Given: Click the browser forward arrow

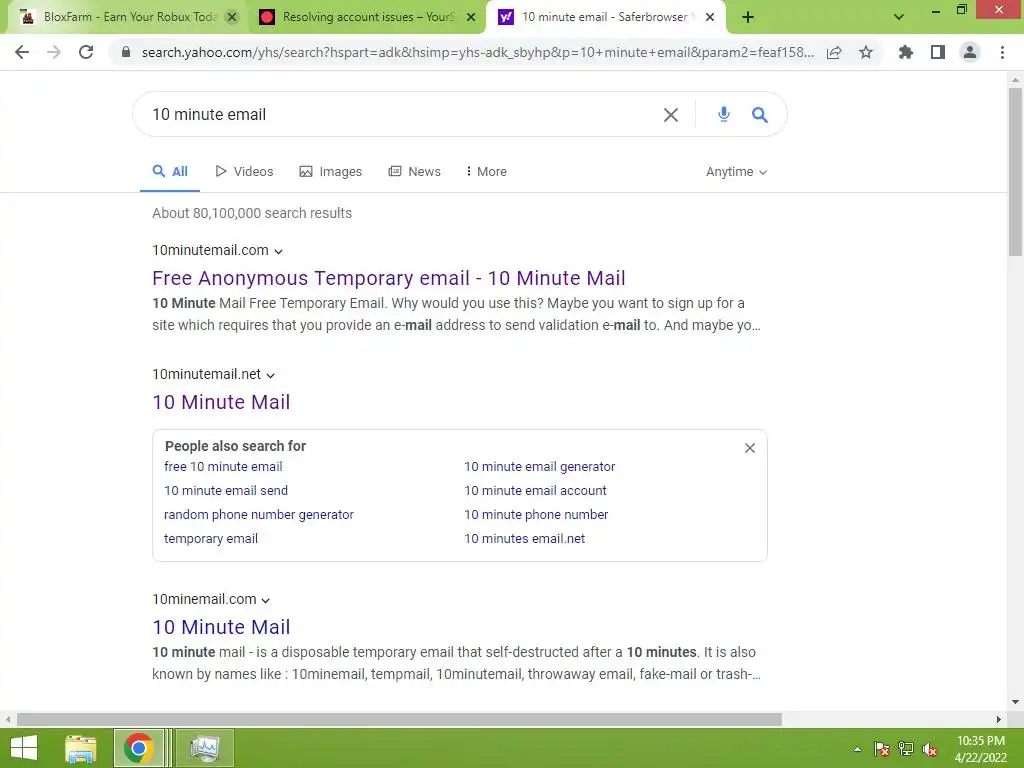Looking at the screenshot, I should tap(54, 52).
